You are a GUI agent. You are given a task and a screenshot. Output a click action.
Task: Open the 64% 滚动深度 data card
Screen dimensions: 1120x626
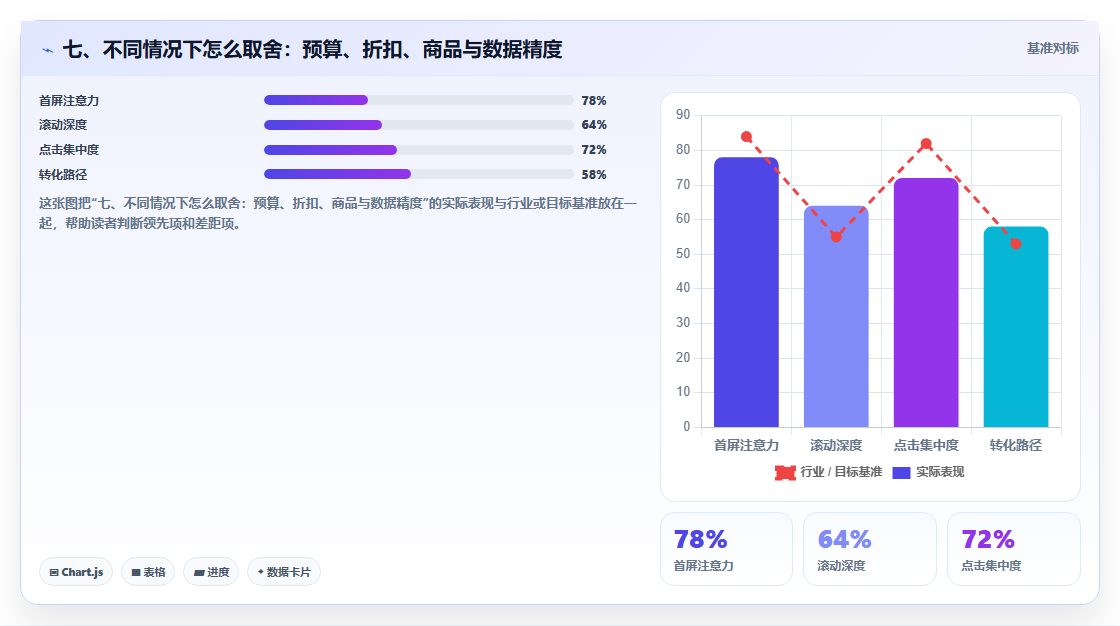pos(870,549)
